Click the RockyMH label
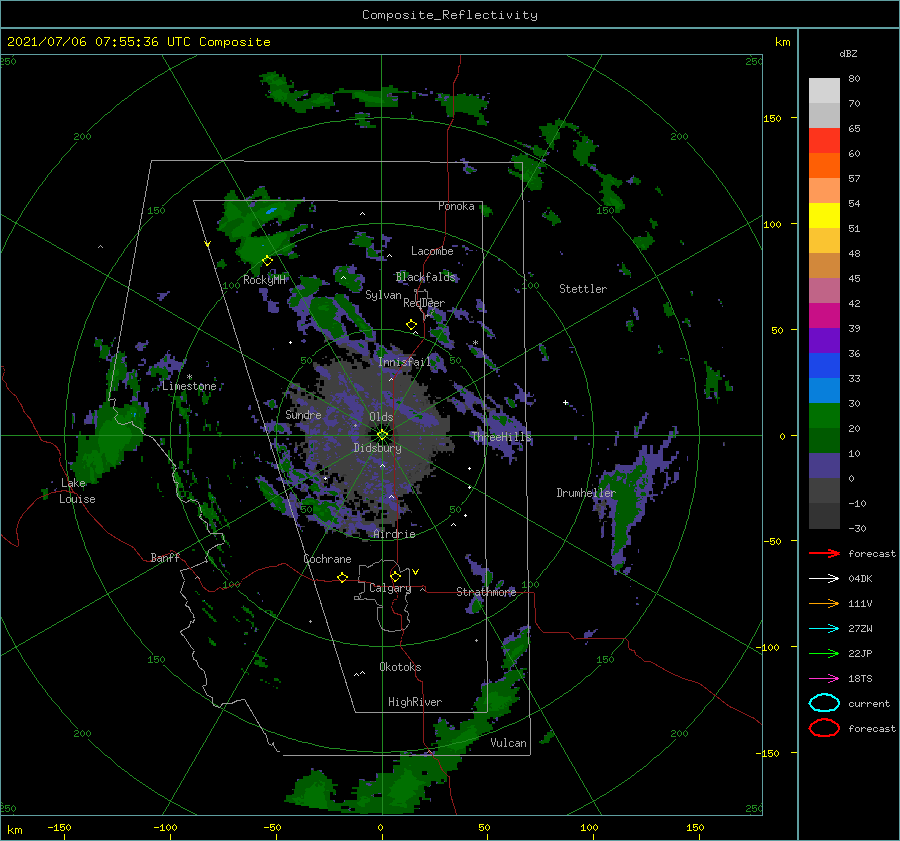Screen dimensions: 900x841 click(264, 280)
